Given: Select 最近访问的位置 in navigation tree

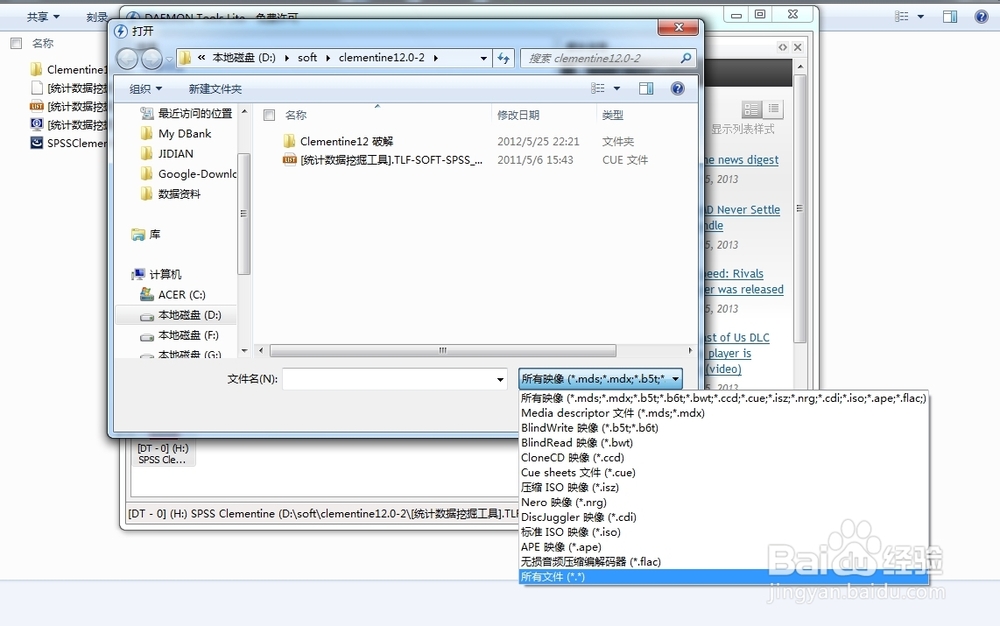Looking at the screenshot, I should [x=186, y=113].
